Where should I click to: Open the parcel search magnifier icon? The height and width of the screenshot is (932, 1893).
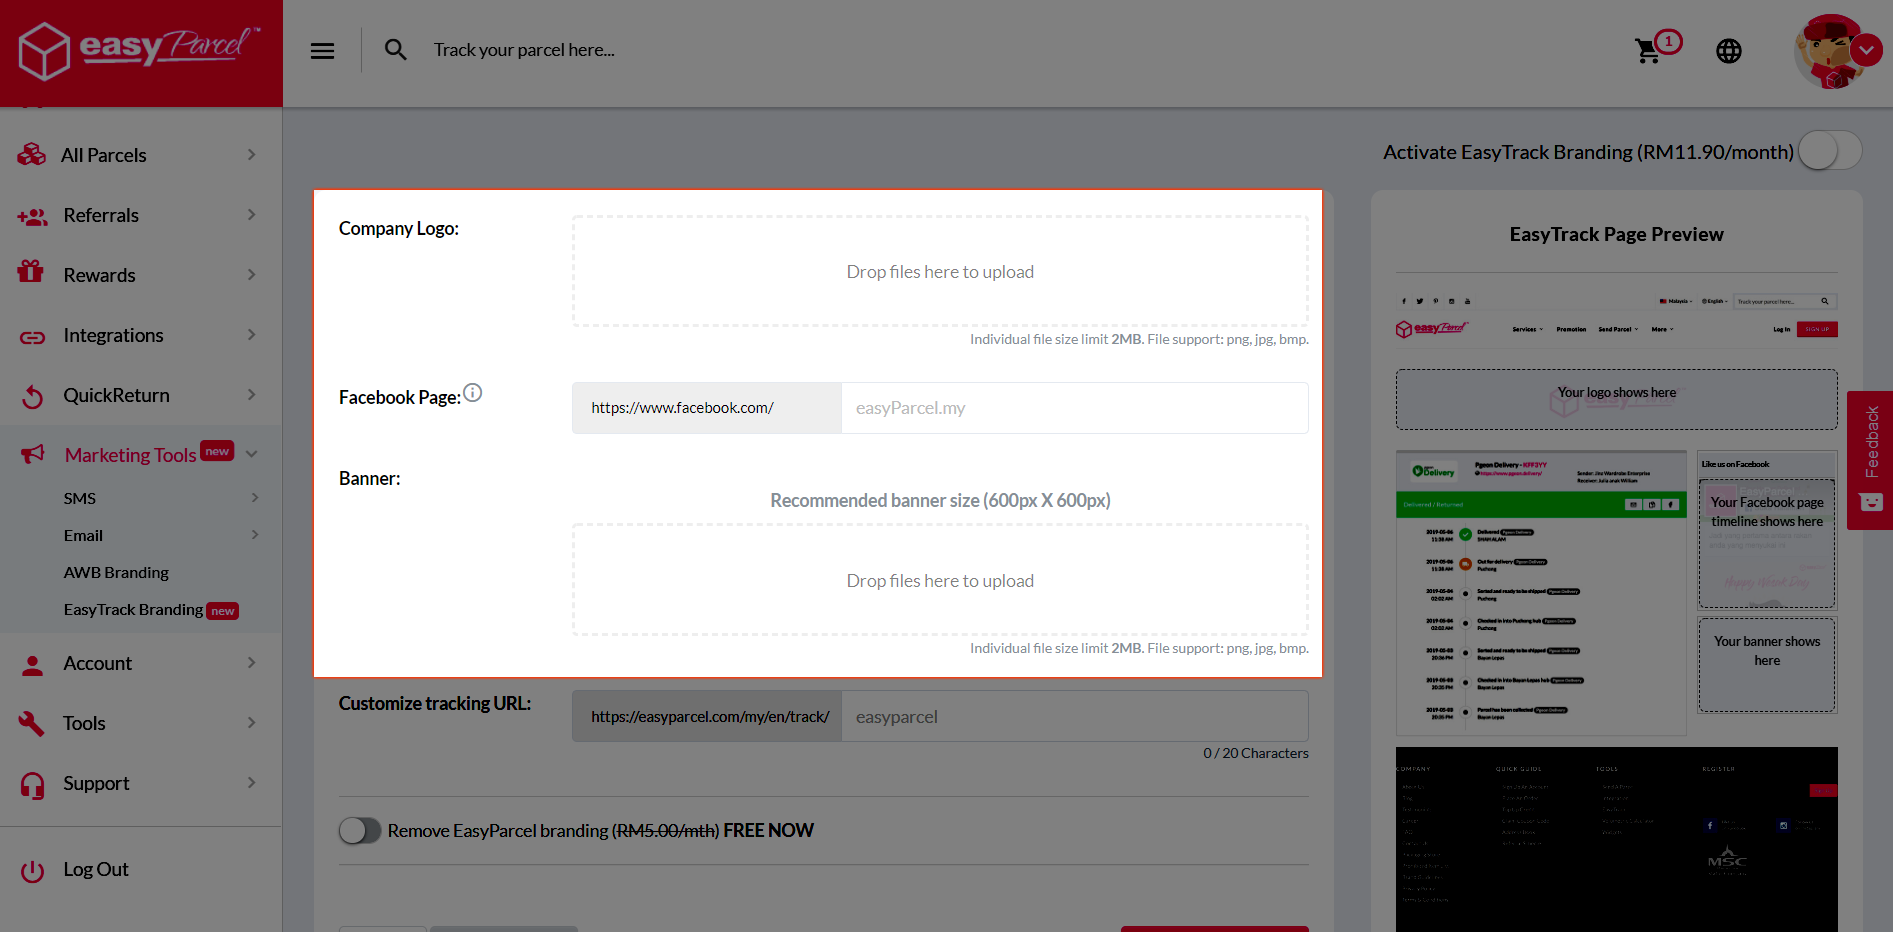click(x=396, y=48)
